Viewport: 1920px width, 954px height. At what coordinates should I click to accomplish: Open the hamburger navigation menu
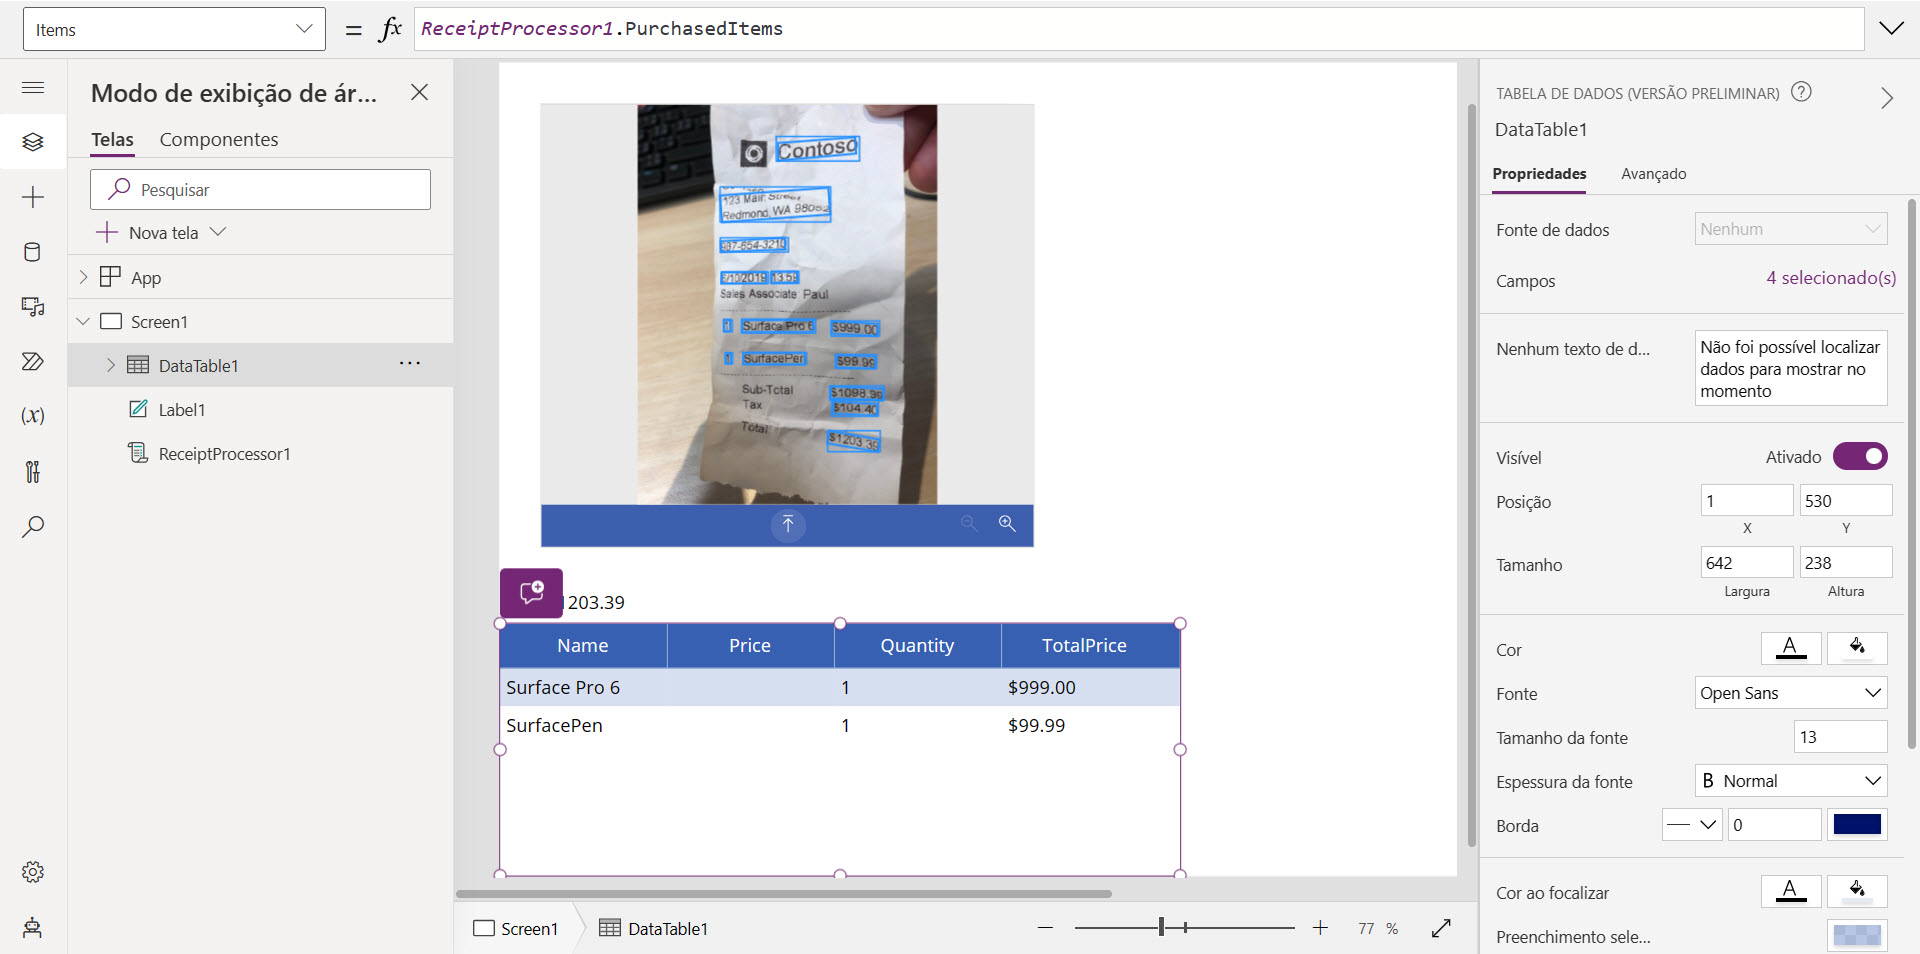click(33, 88)
